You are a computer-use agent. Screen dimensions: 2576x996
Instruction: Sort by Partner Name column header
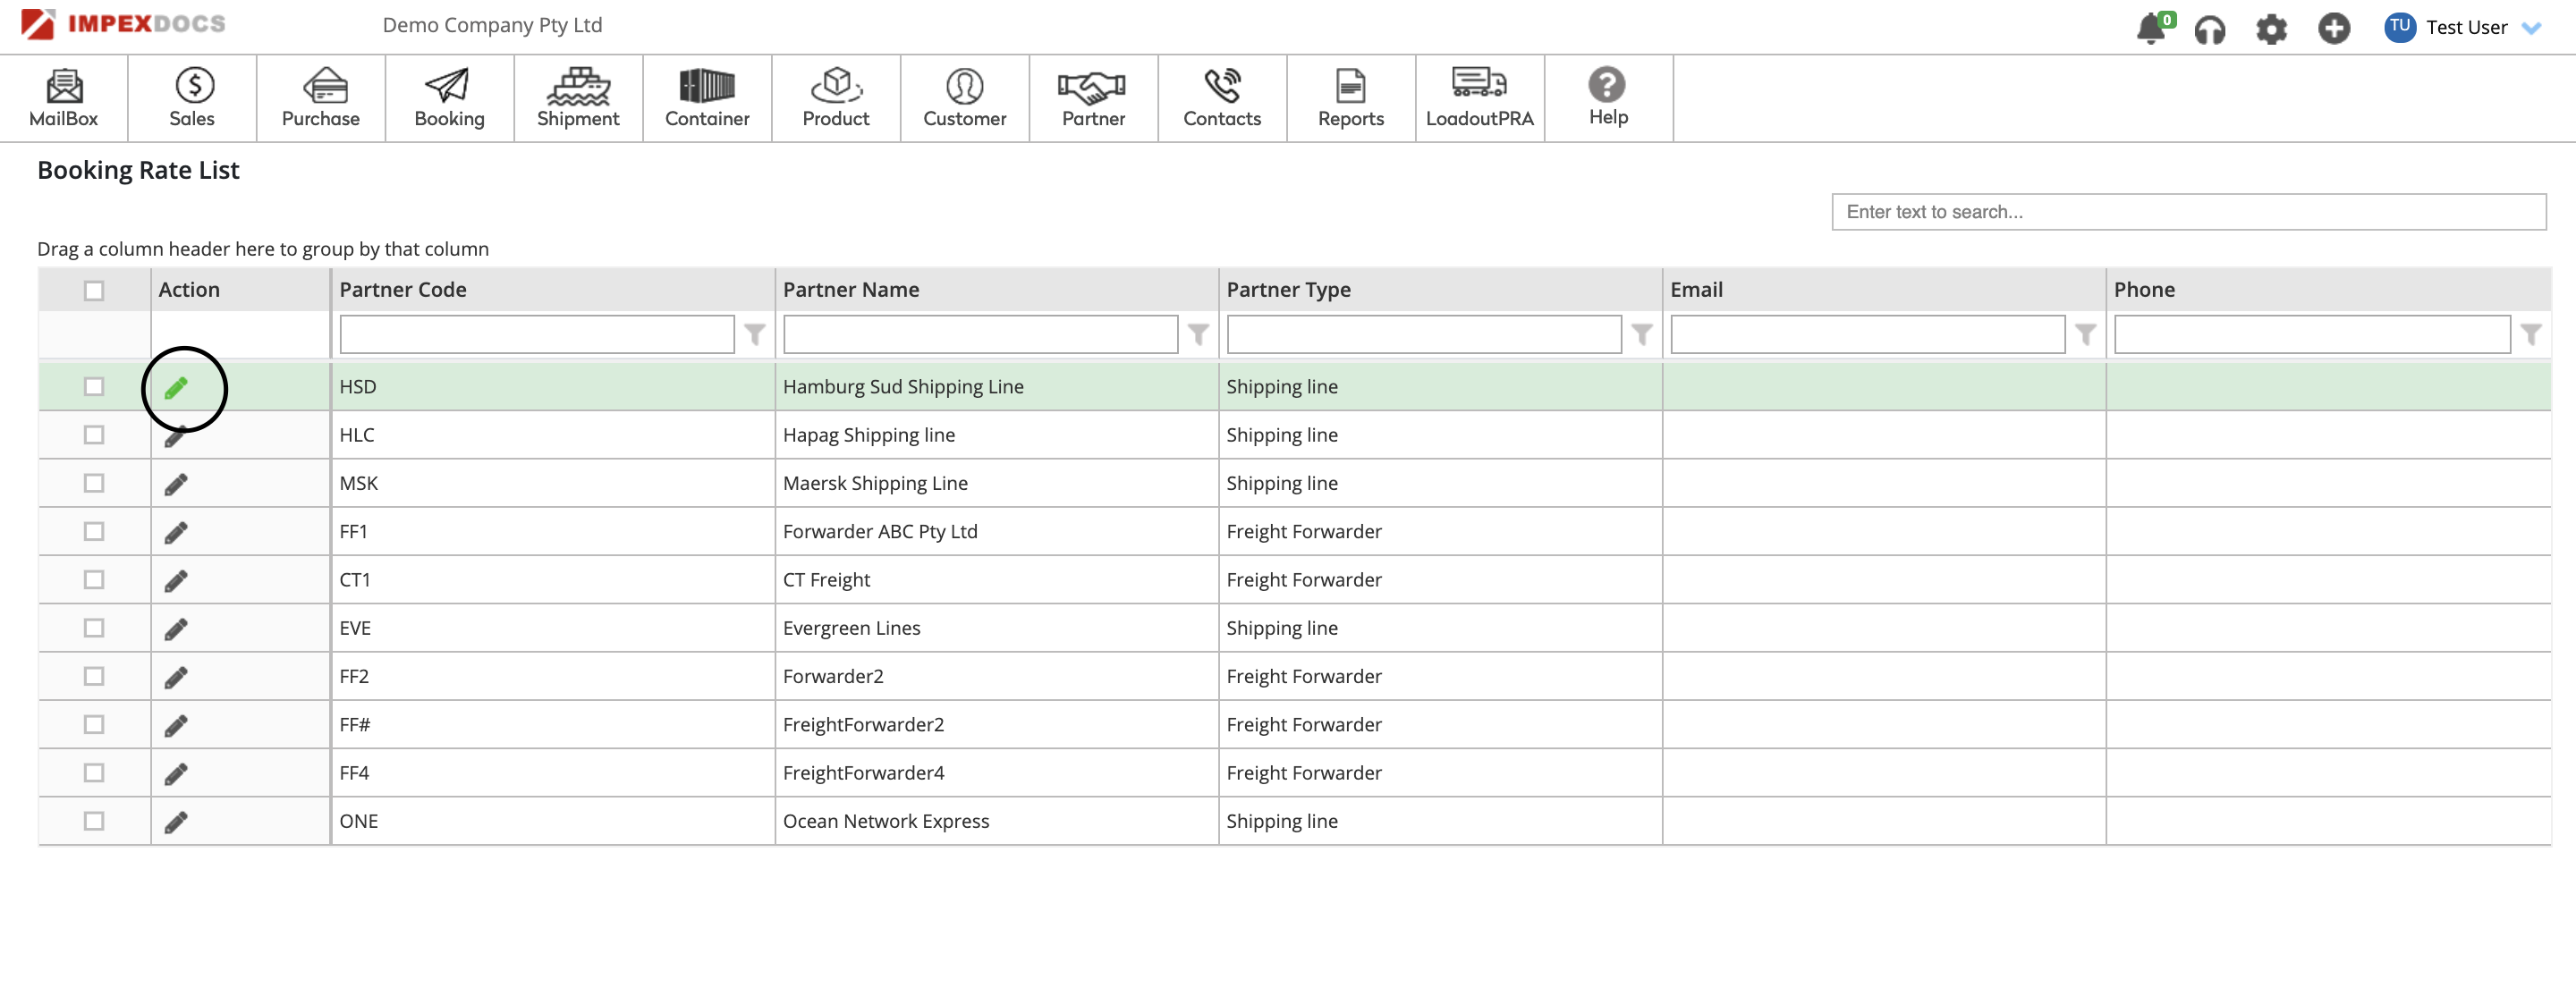(x=850, y=290)
